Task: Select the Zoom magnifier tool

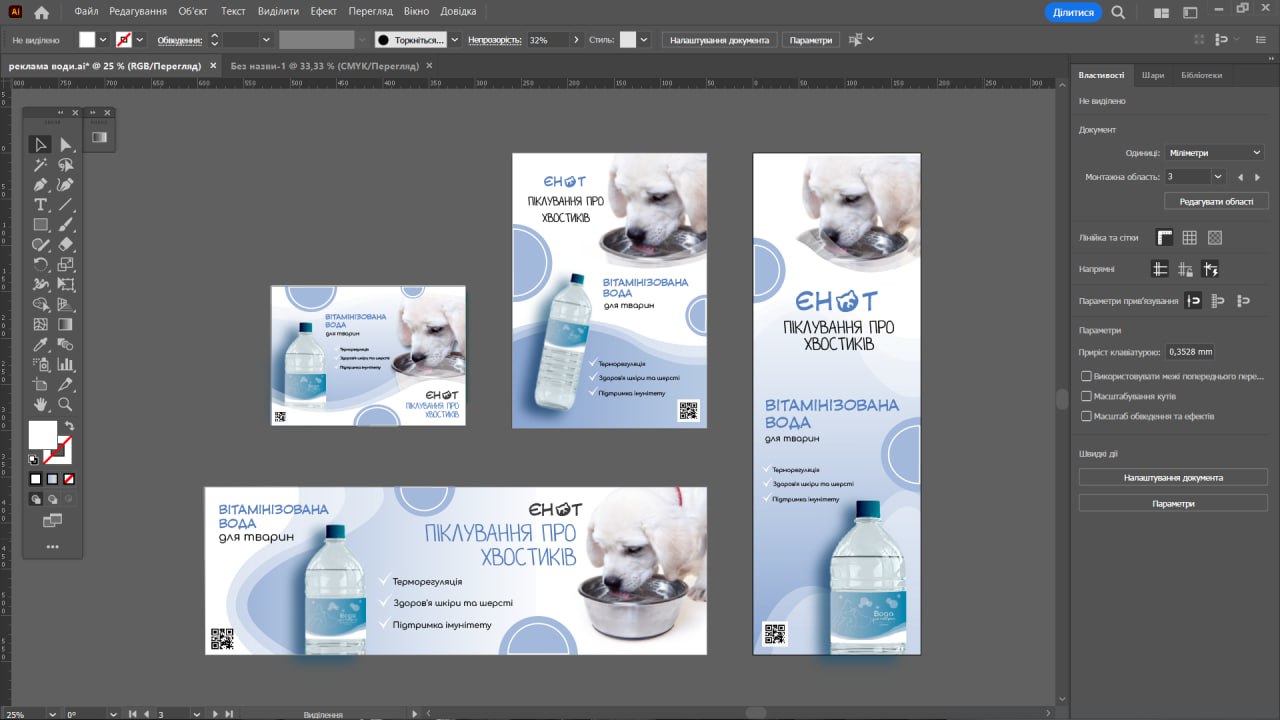Action: [65, 404]
